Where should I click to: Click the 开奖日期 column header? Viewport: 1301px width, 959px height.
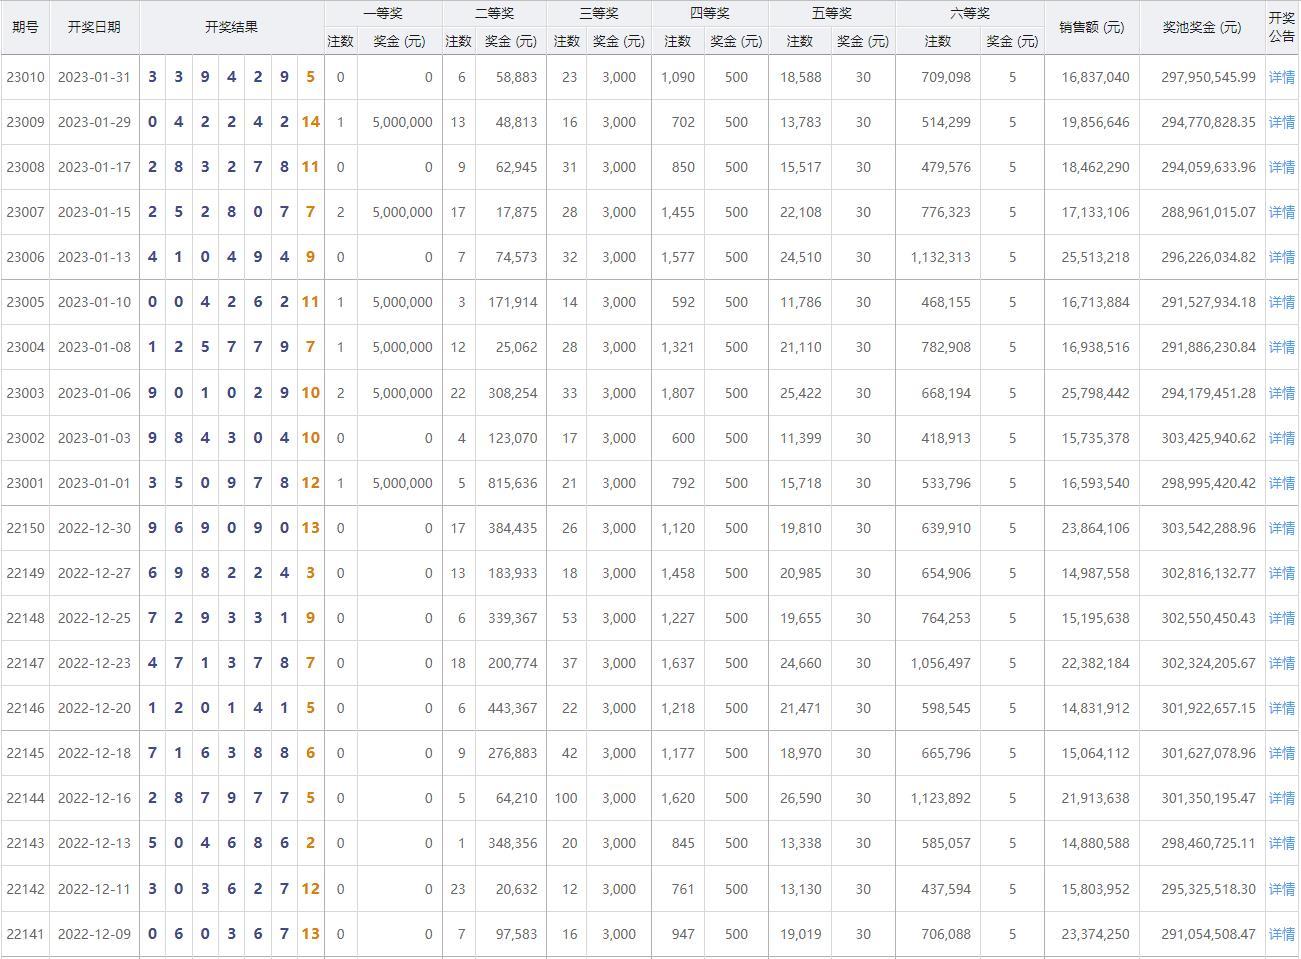(x=94, y=27)
